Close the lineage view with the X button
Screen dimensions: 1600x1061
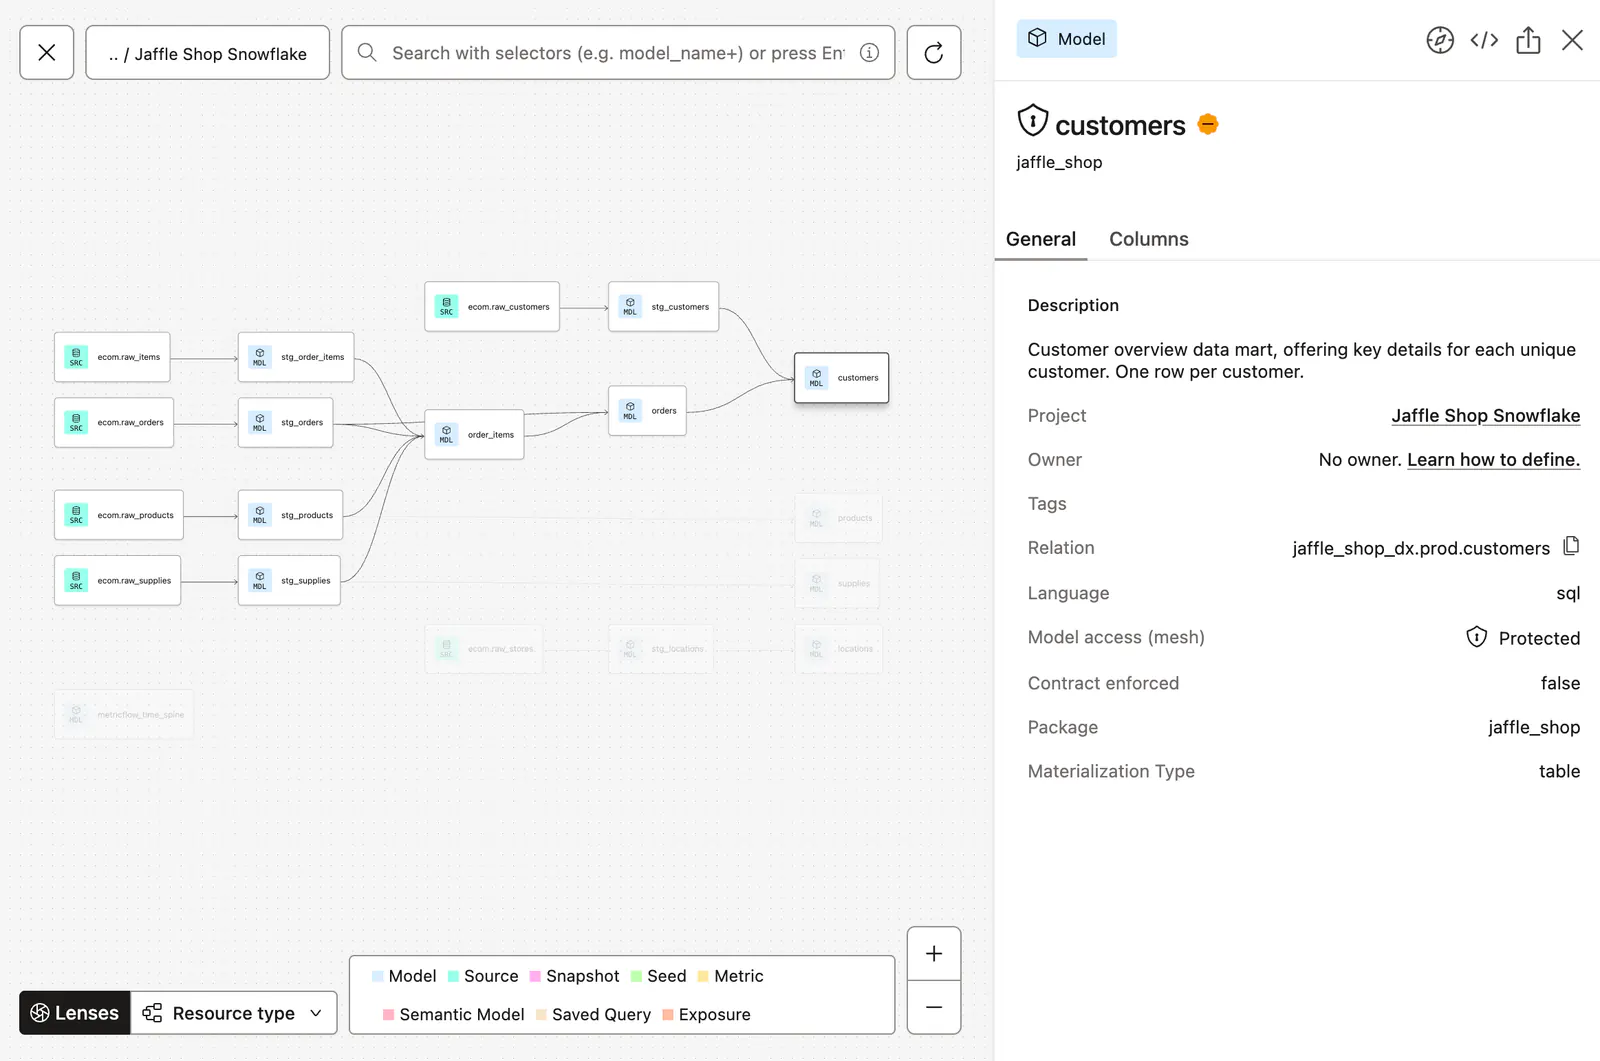(x=47, y=53)
